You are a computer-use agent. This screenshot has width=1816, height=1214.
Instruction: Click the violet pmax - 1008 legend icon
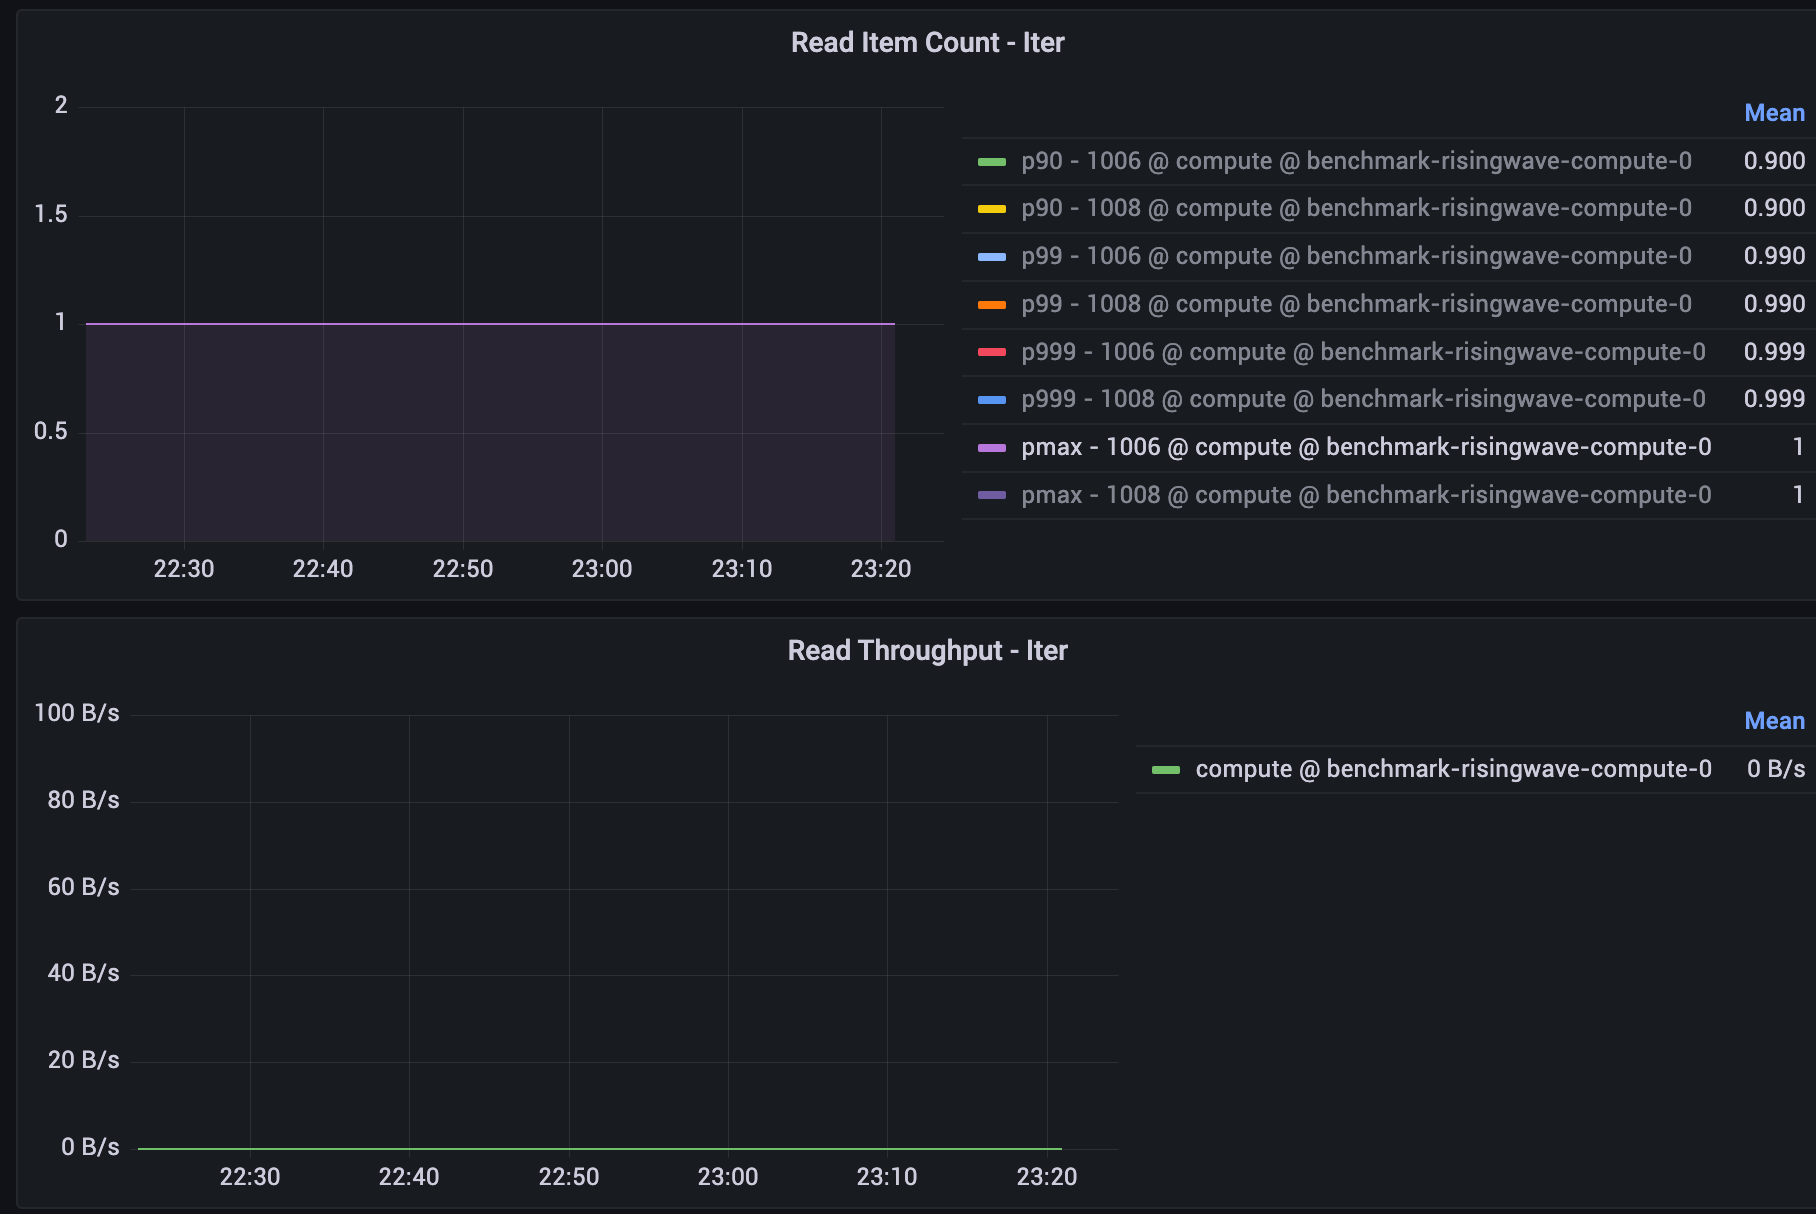[x=991, y=495]
